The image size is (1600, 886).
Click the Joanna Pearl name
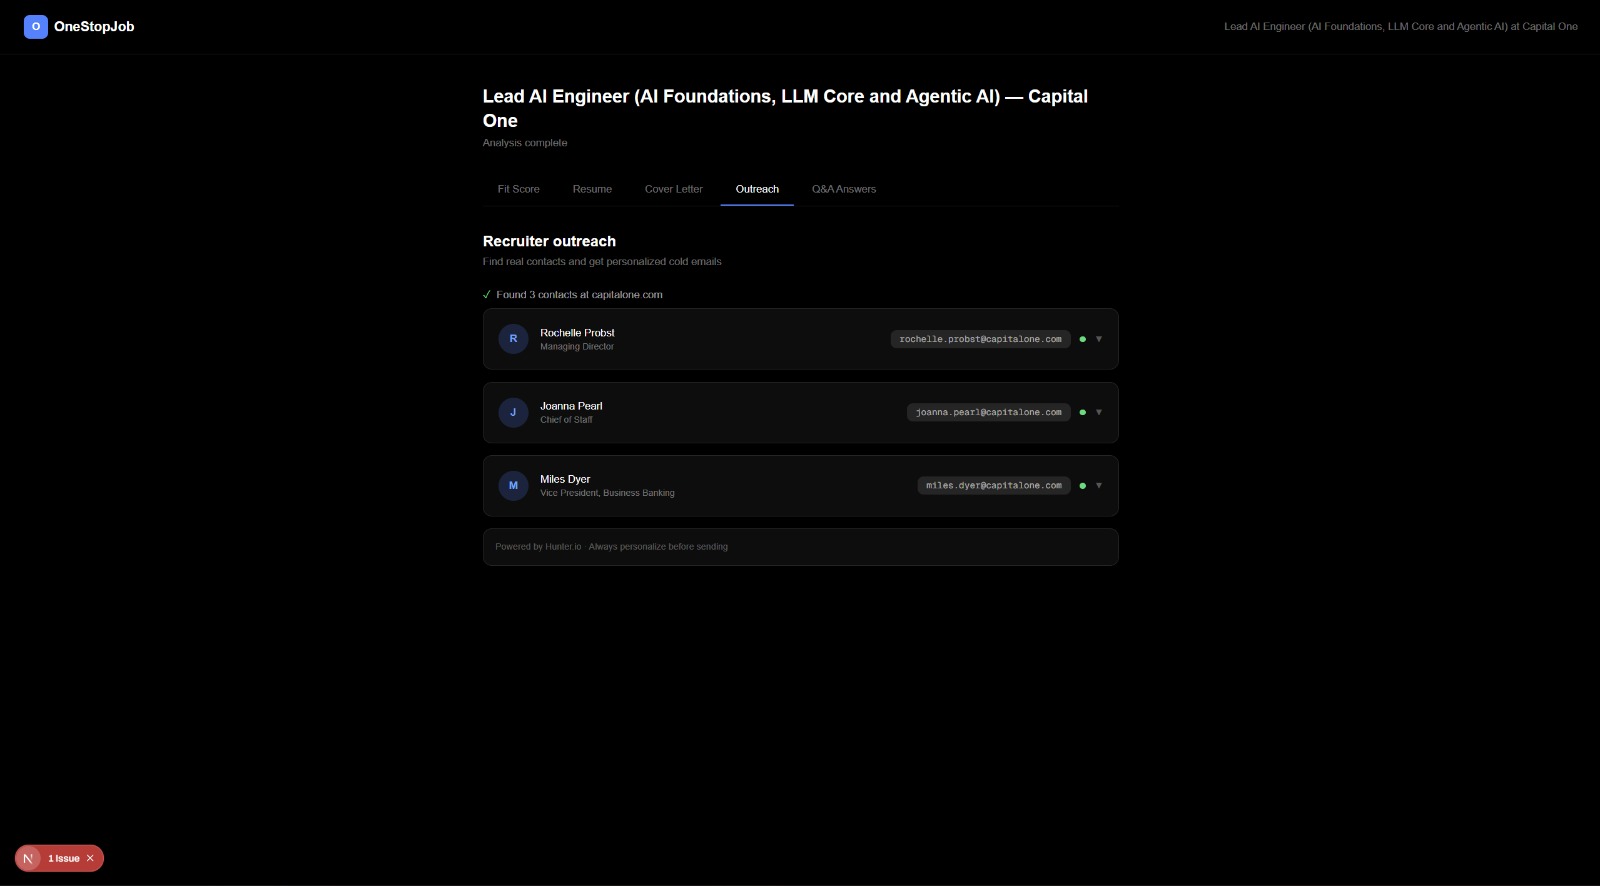point(571,406)
